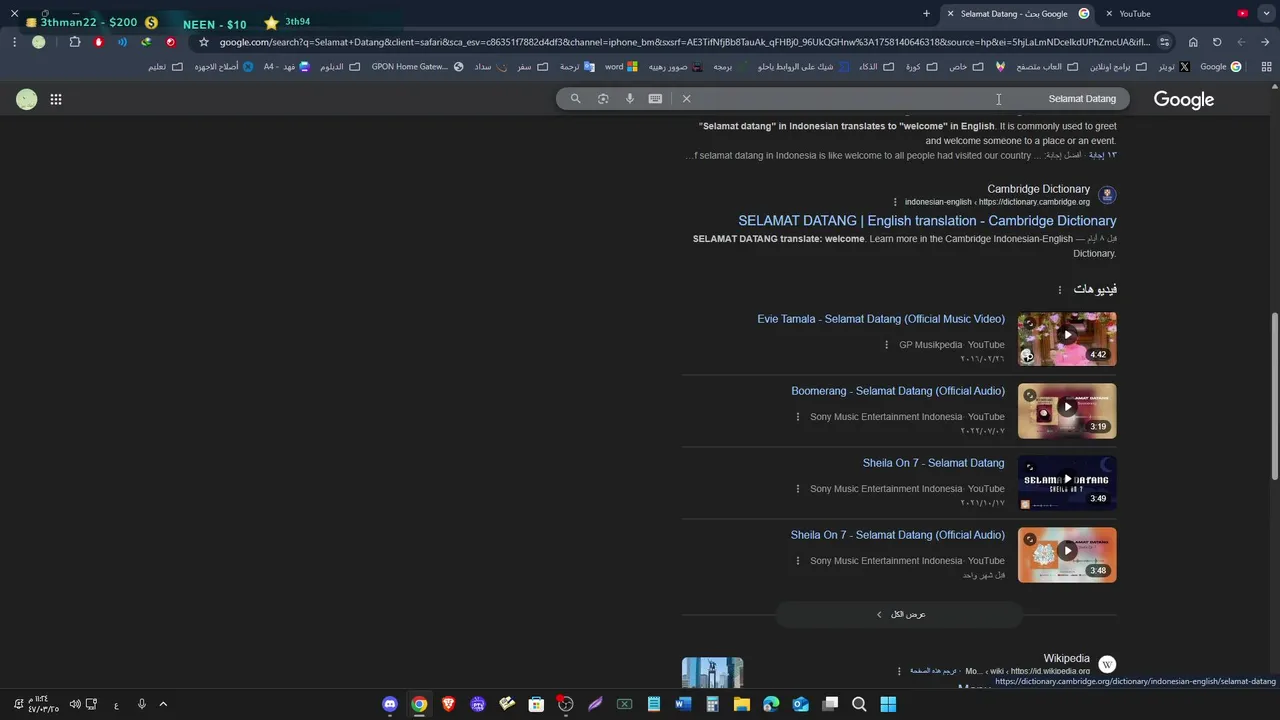Open Boomerang Selamat Datang Official Audio link
Image resolution: width=1280 pixels, height=720 pixels.
[898, 391]
